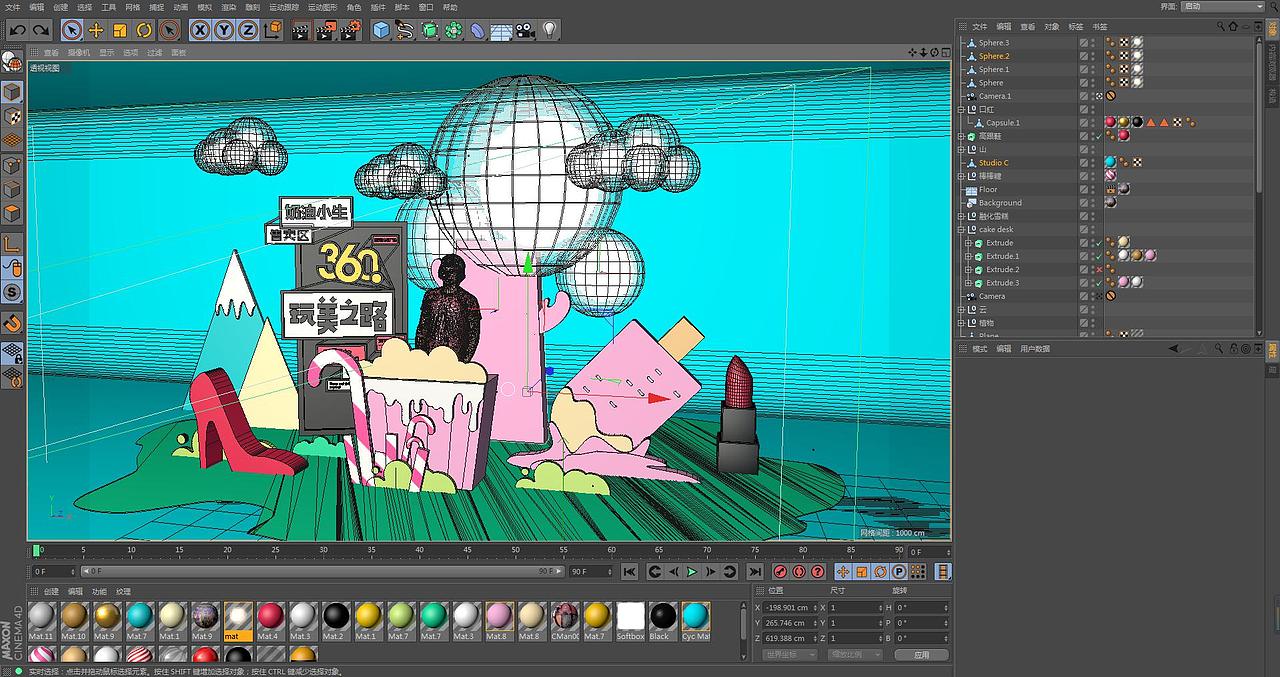Render the active view clapperboard icon
The width and height of the screenshot is (1280, 677).
tap(301, 30)
